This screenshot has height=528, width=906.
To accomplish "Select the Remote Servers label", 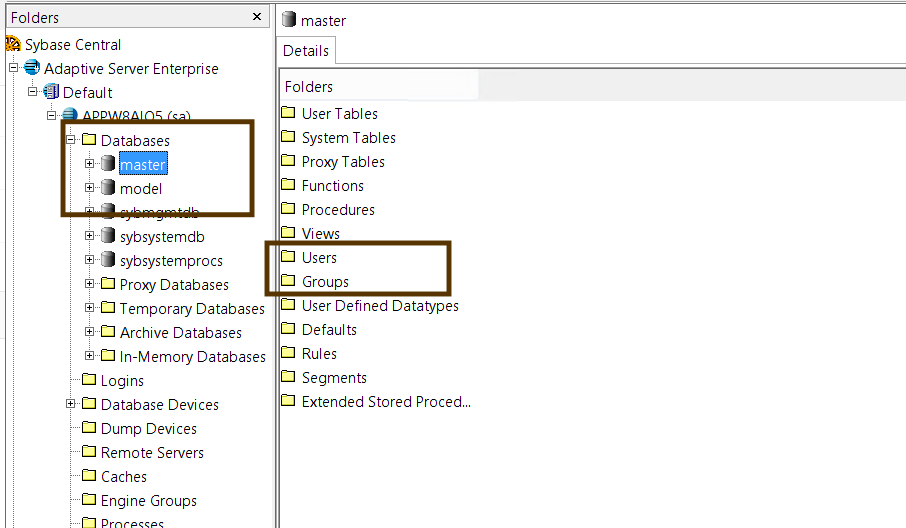I will click(152, 452).
